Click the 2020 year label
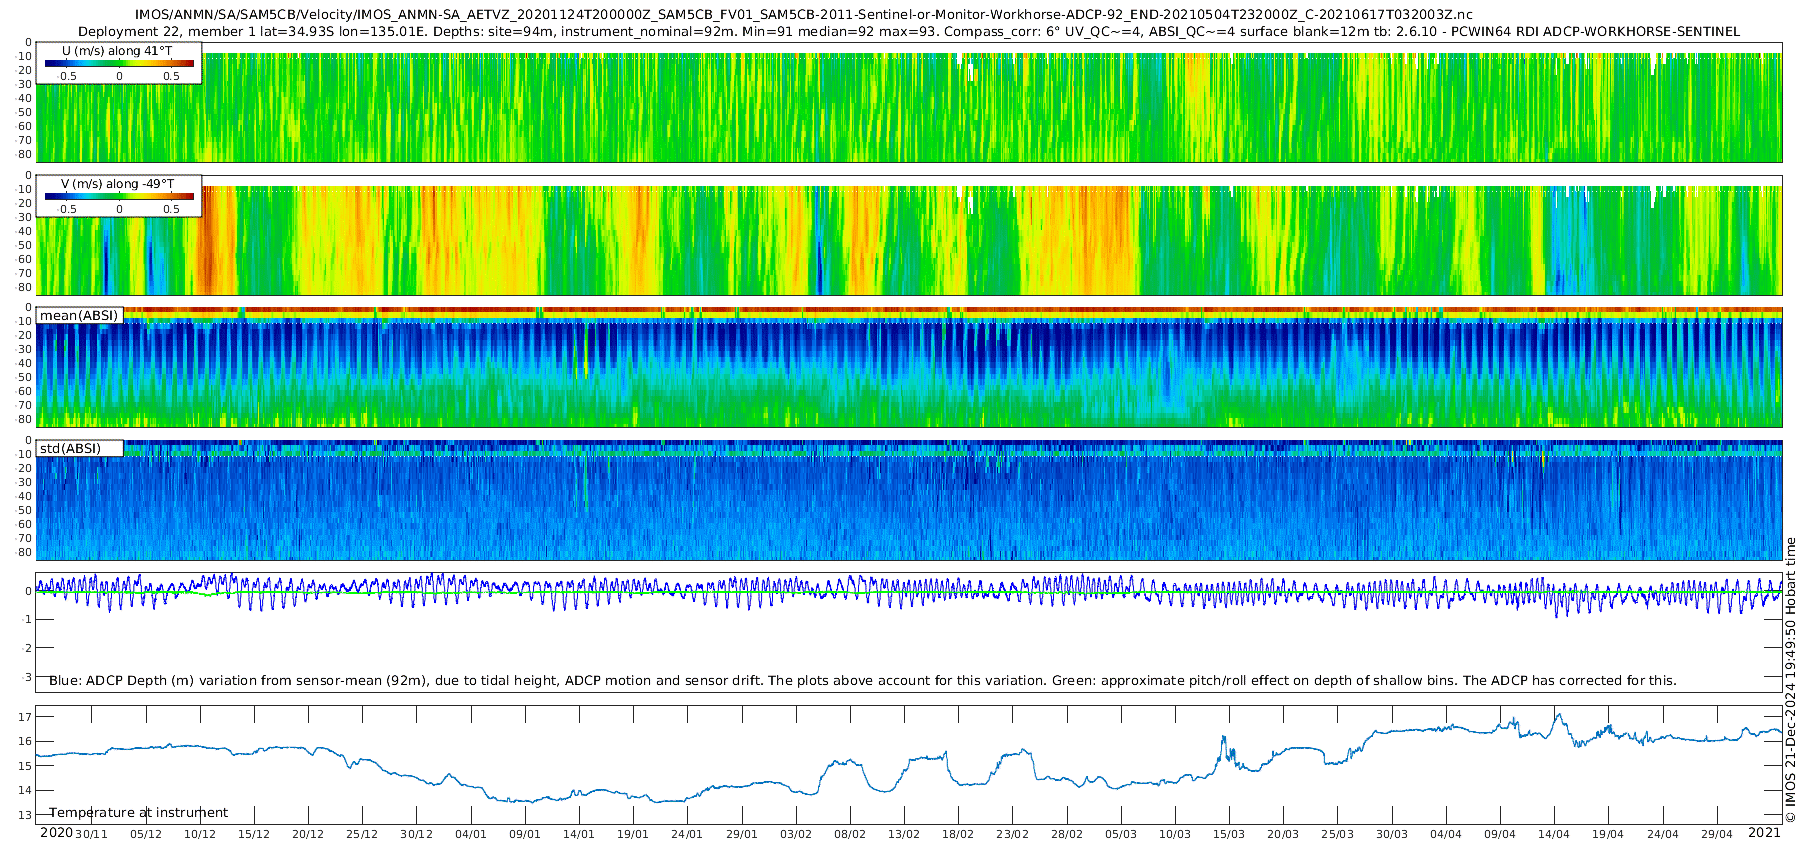1800x850 pixels. [56, 833]
